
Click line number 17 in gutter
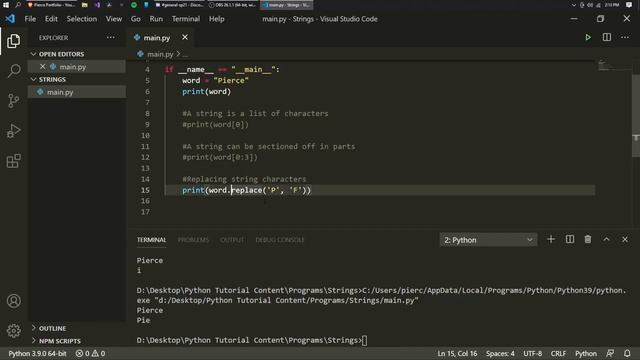tap(145, 212)
